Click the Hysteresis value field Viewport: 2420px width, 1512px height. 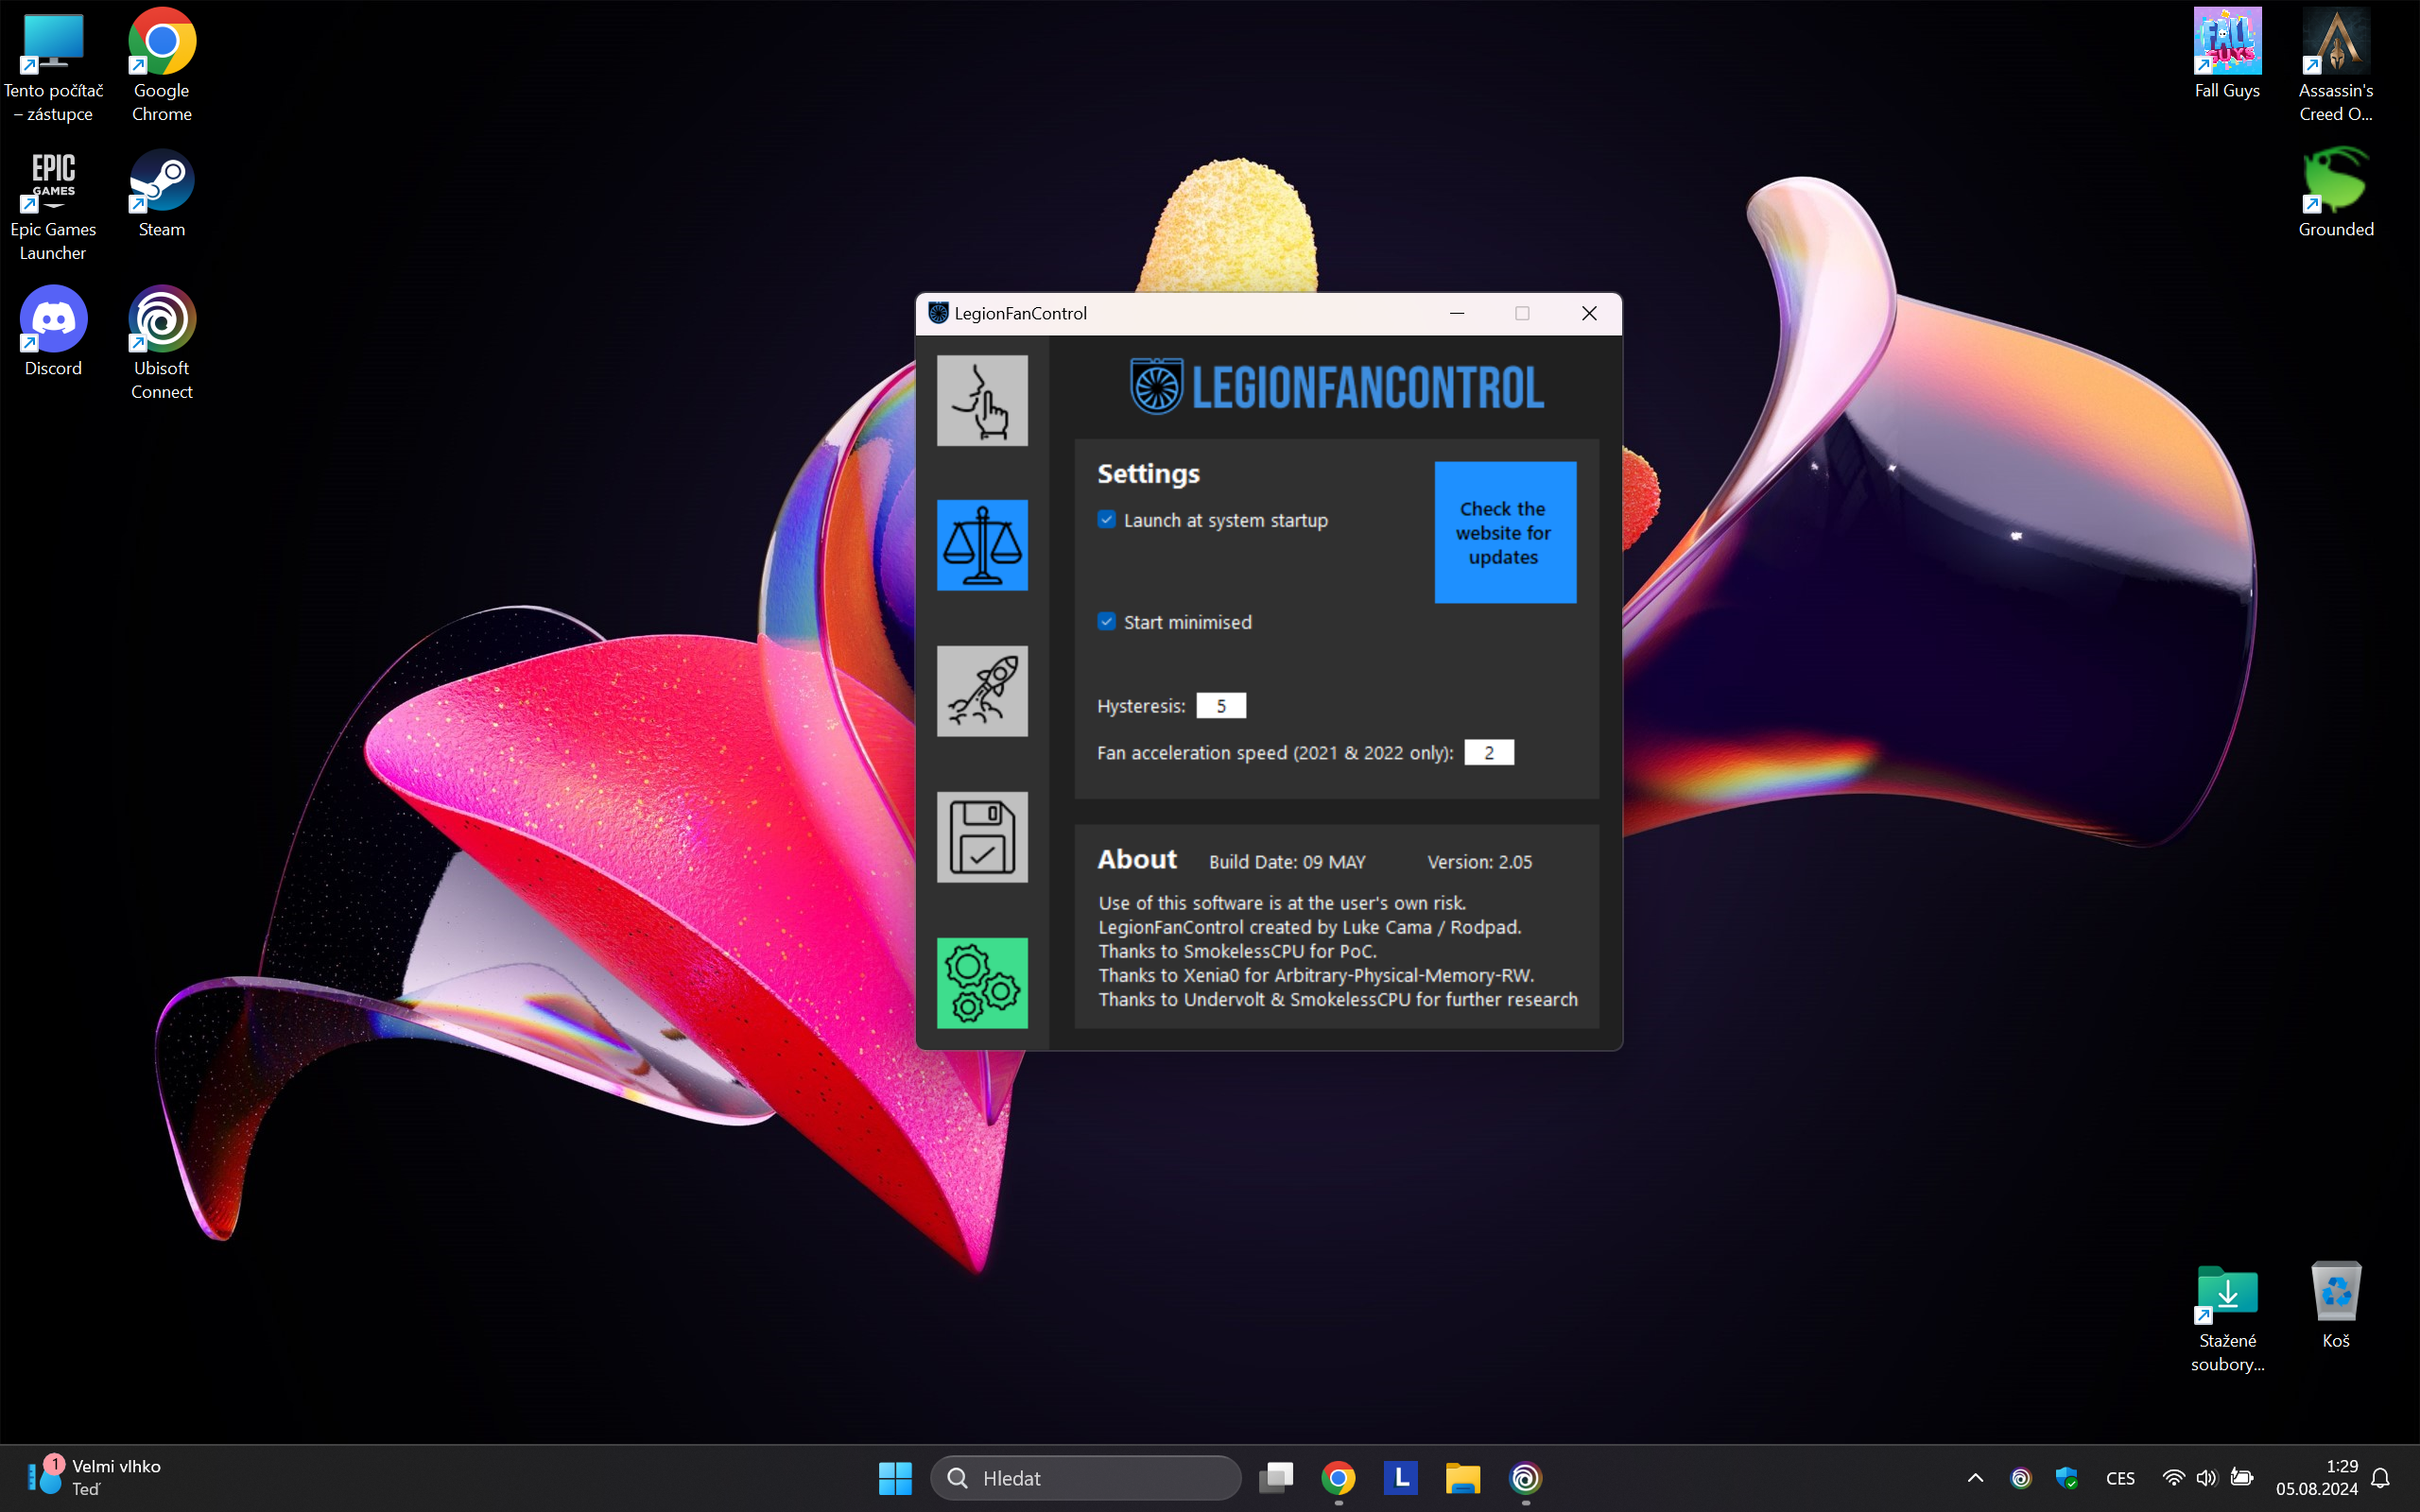(x=1221, y=706)
